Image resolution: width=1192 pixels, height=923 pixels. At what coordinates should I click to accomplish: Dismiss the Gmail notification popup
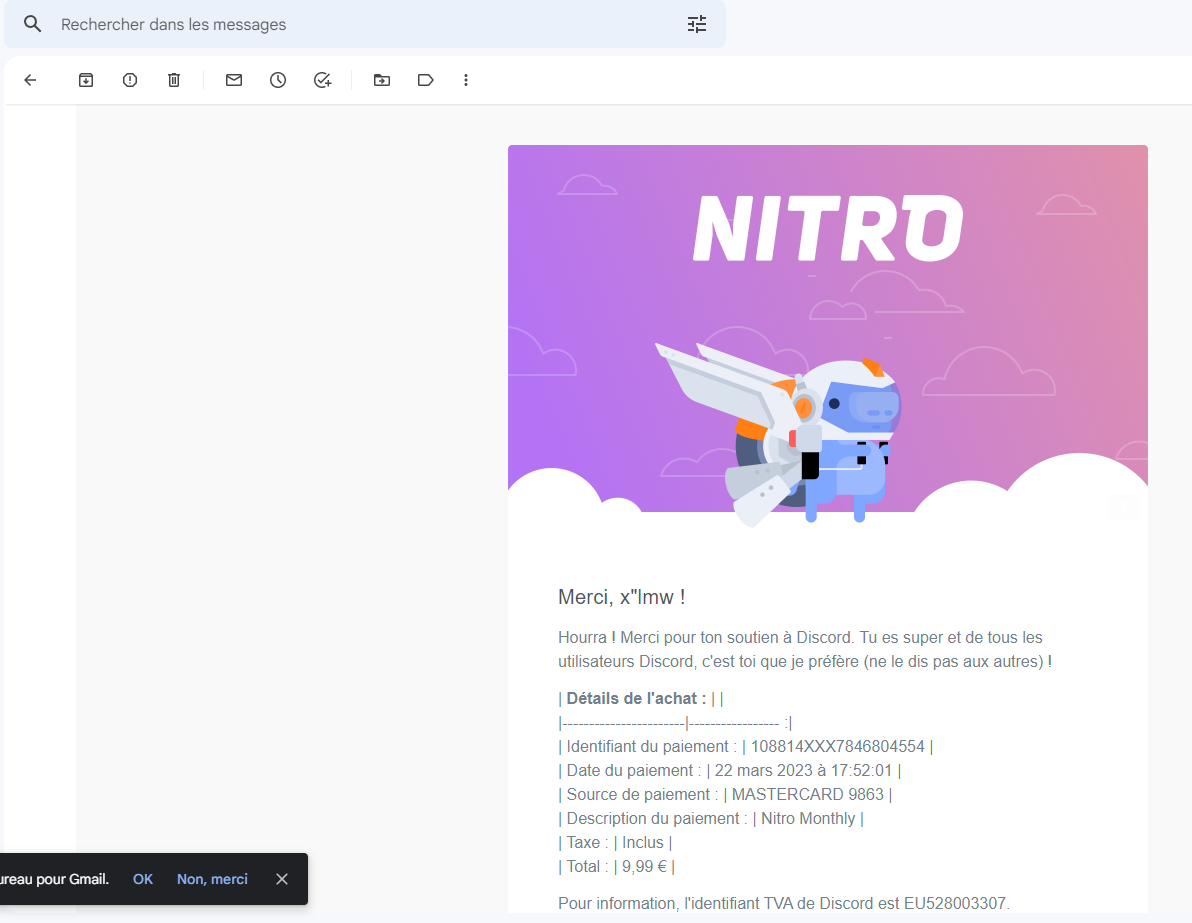point(282,879)
